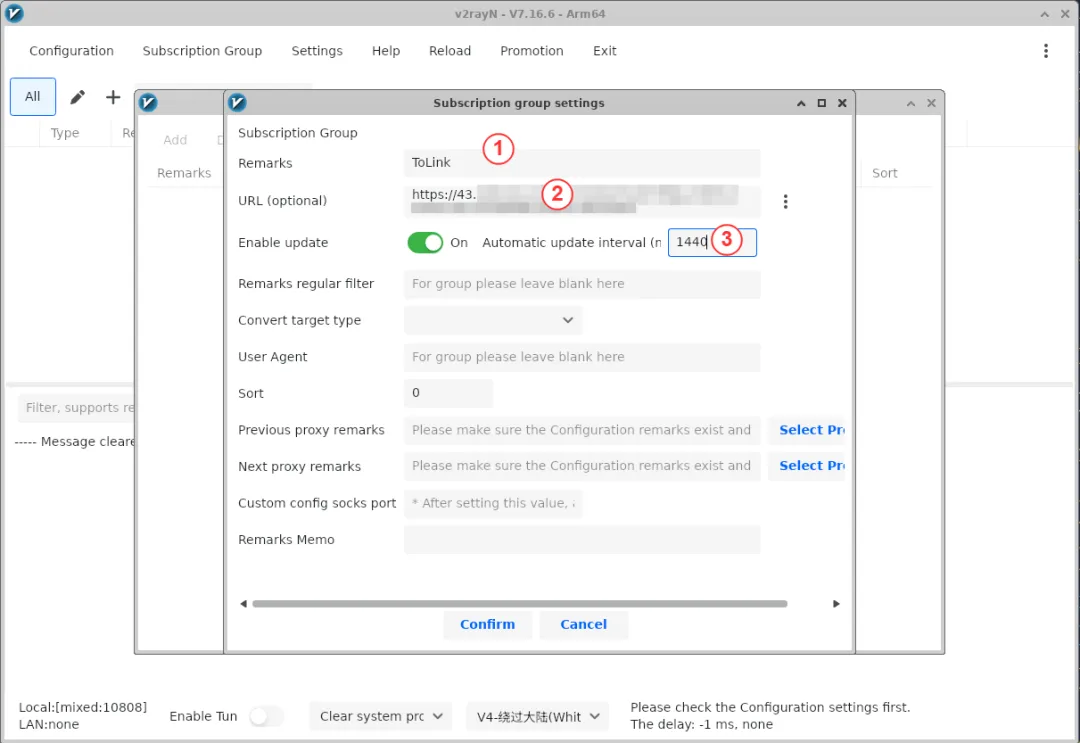This screenshot has height=743, width=1080.
Task: Open the Convert target type dropdown
Action: (493, 320)
